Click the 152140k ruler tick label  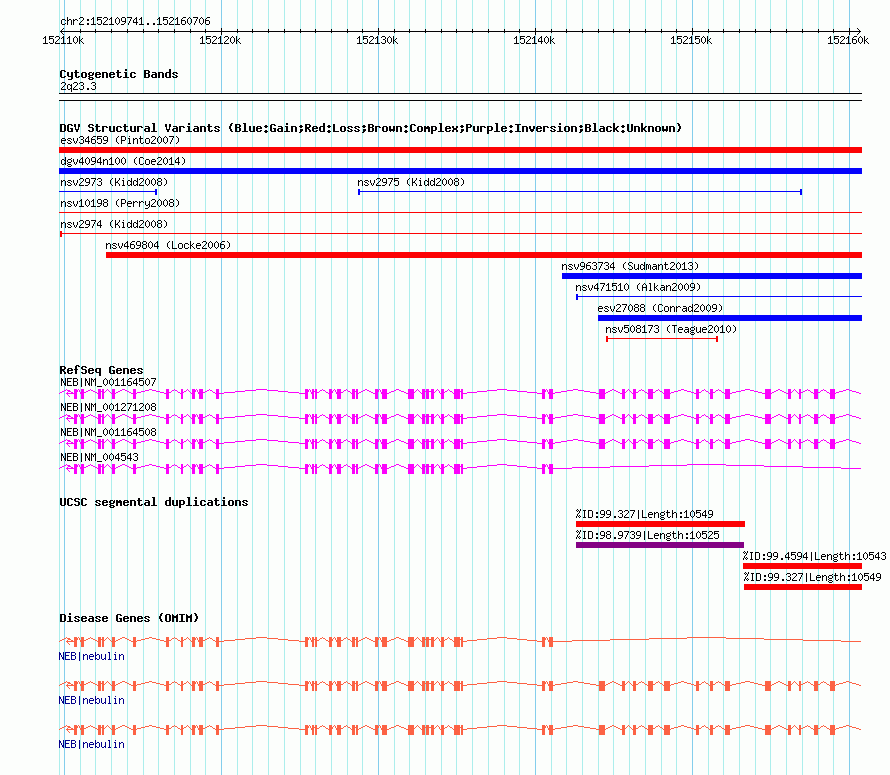pos(534,40)
